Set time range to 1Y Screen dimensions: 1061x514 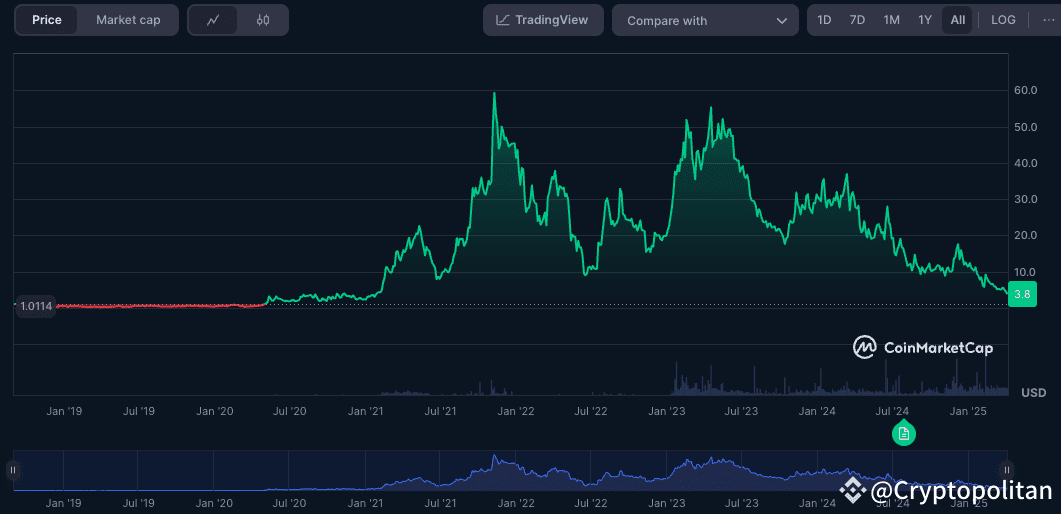click(925, 20)
